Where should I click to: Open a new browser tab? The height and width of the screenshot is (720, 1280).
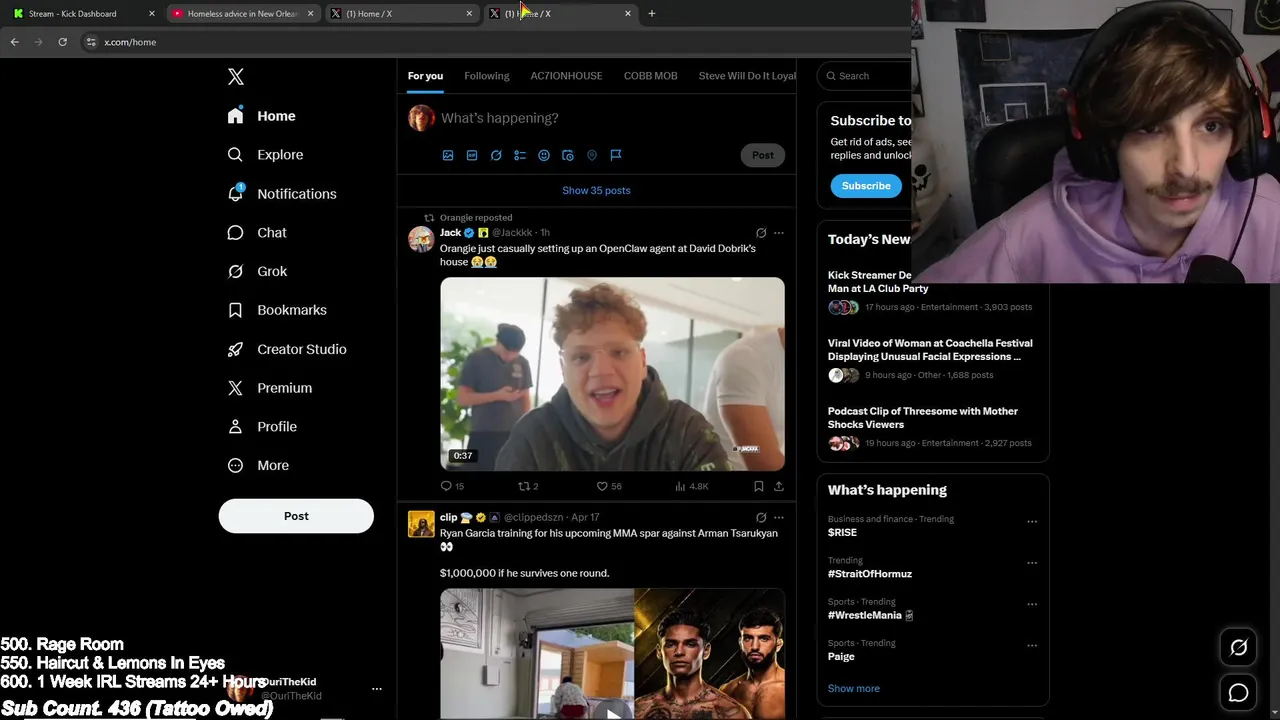click(x=652, y=14)
